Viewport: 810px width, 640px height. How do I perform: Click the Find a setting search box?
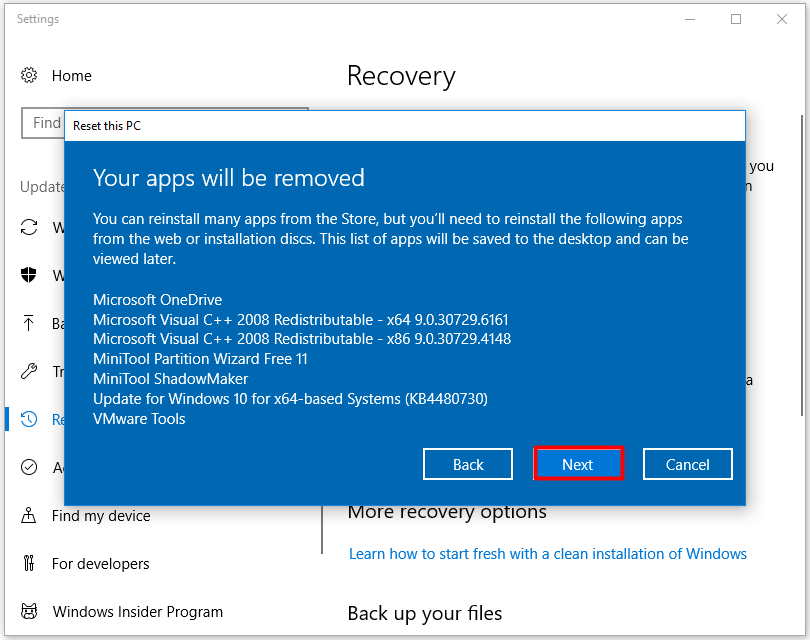click(x=43, y=123)
